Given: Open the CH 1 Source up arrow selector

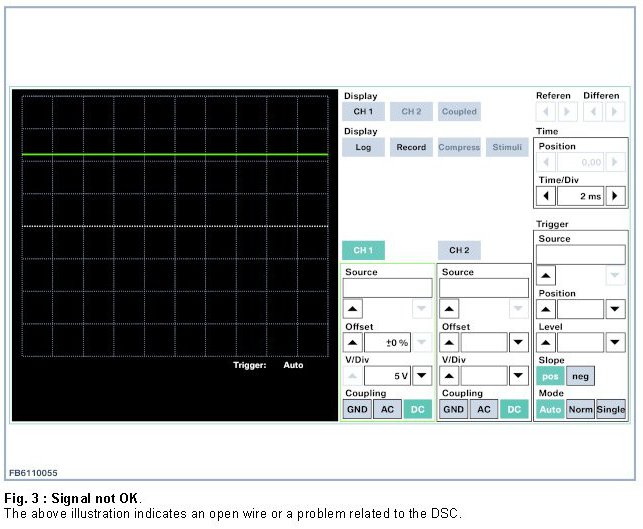Looking at the screenshot, I should click(x=353, y=309).
